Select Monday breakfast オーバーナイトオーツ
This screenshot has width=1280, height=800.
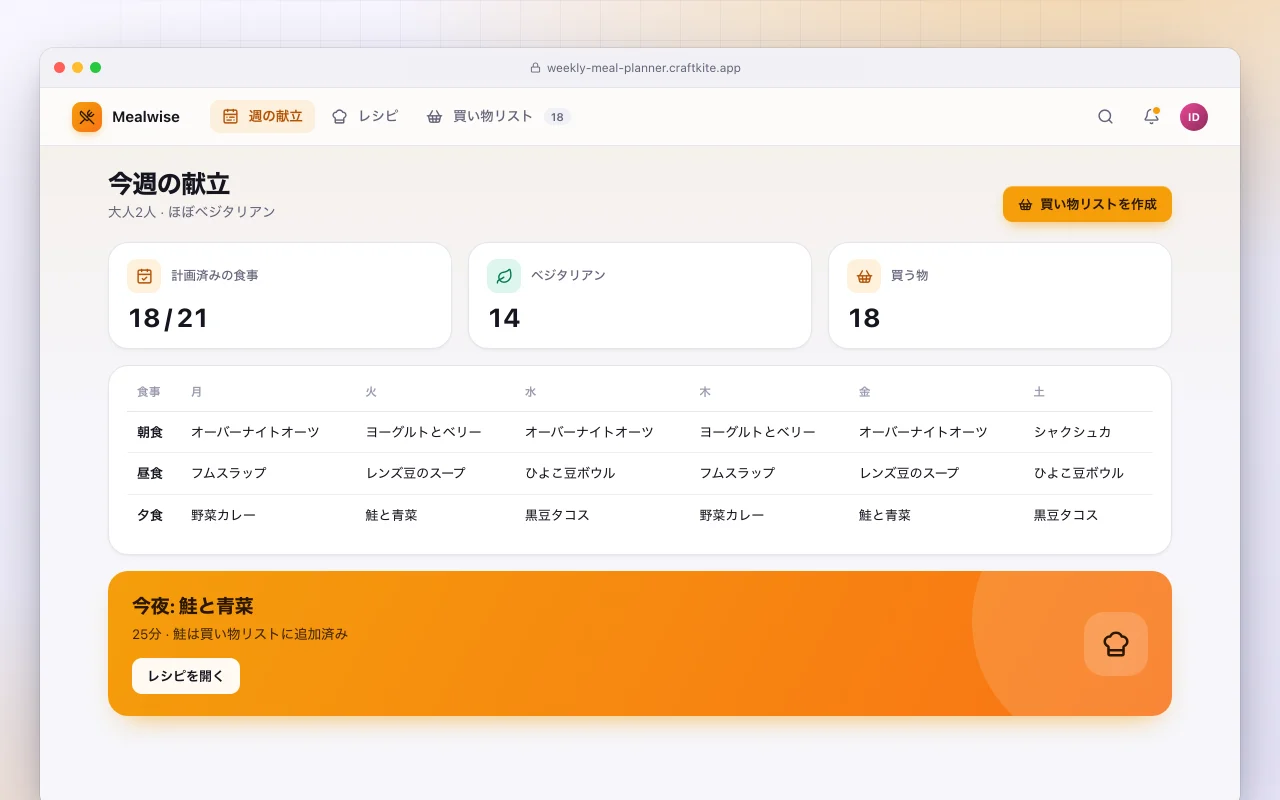click(255, 432)
